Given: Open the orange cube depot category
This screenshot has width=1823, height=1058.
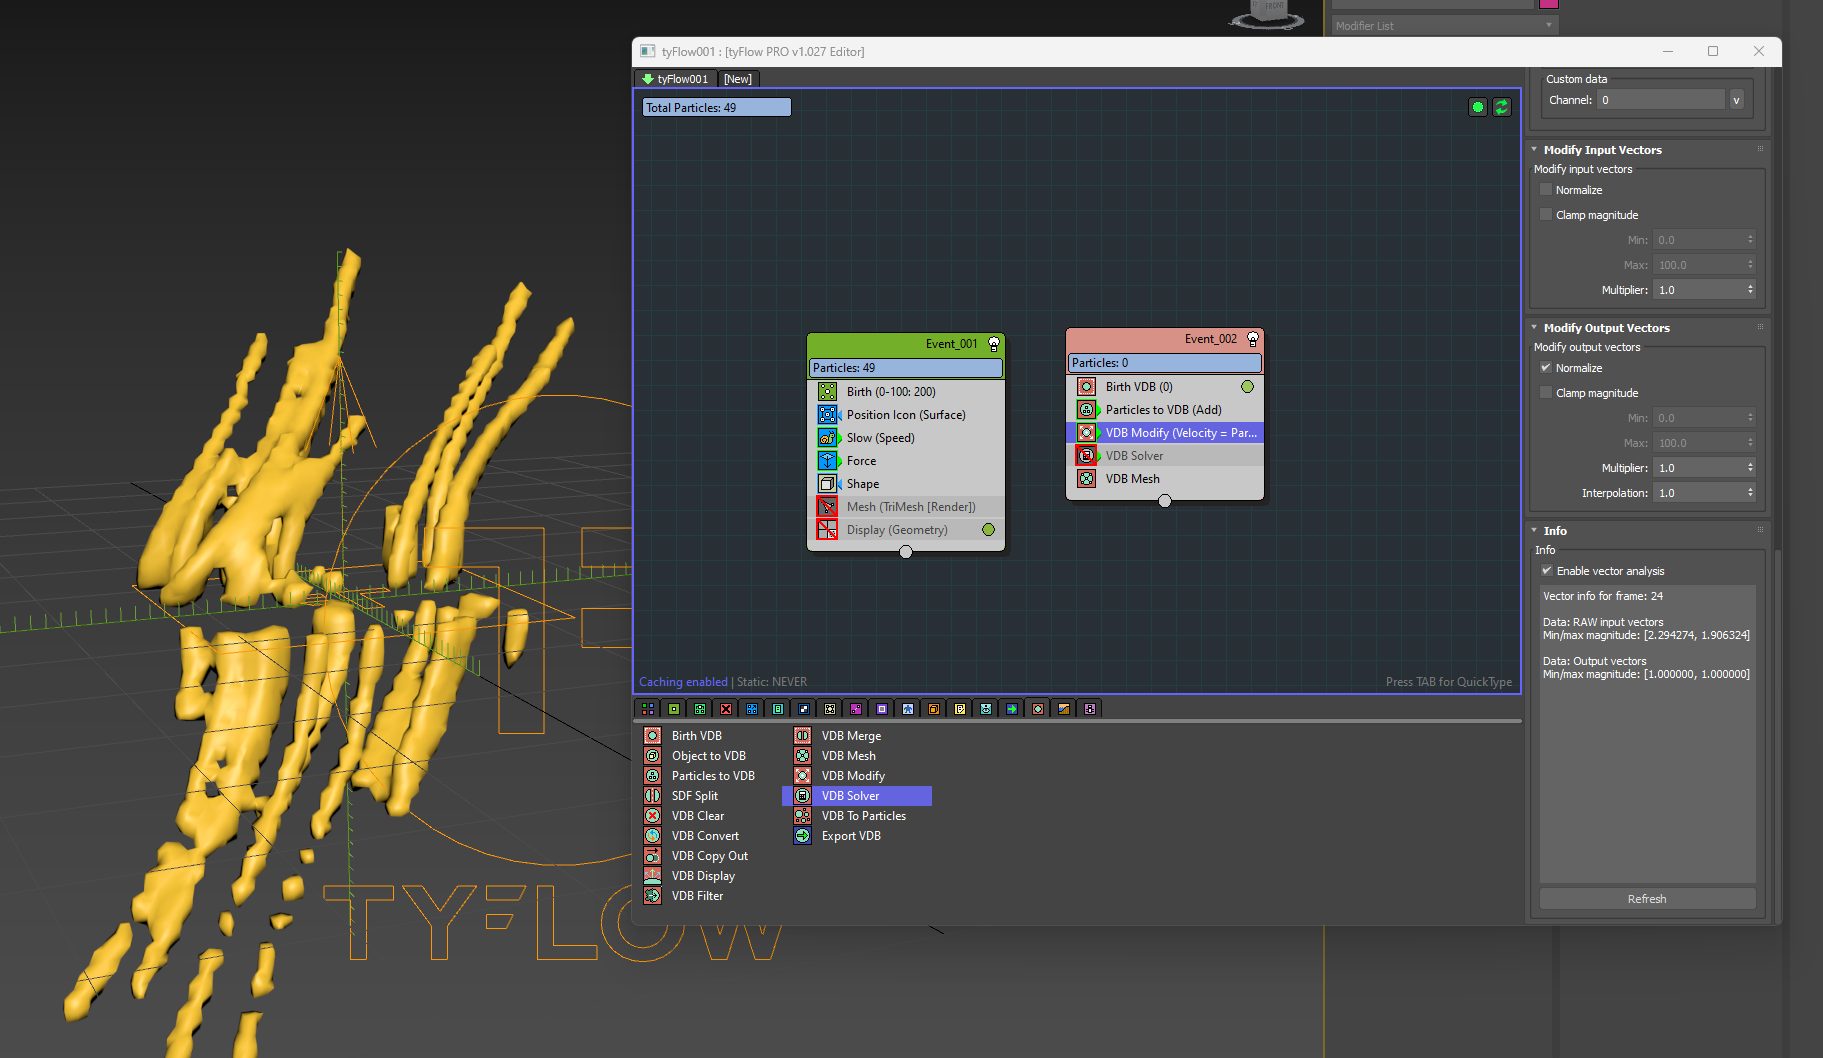Looking at the screenshot, I should (x=934, y=709).
